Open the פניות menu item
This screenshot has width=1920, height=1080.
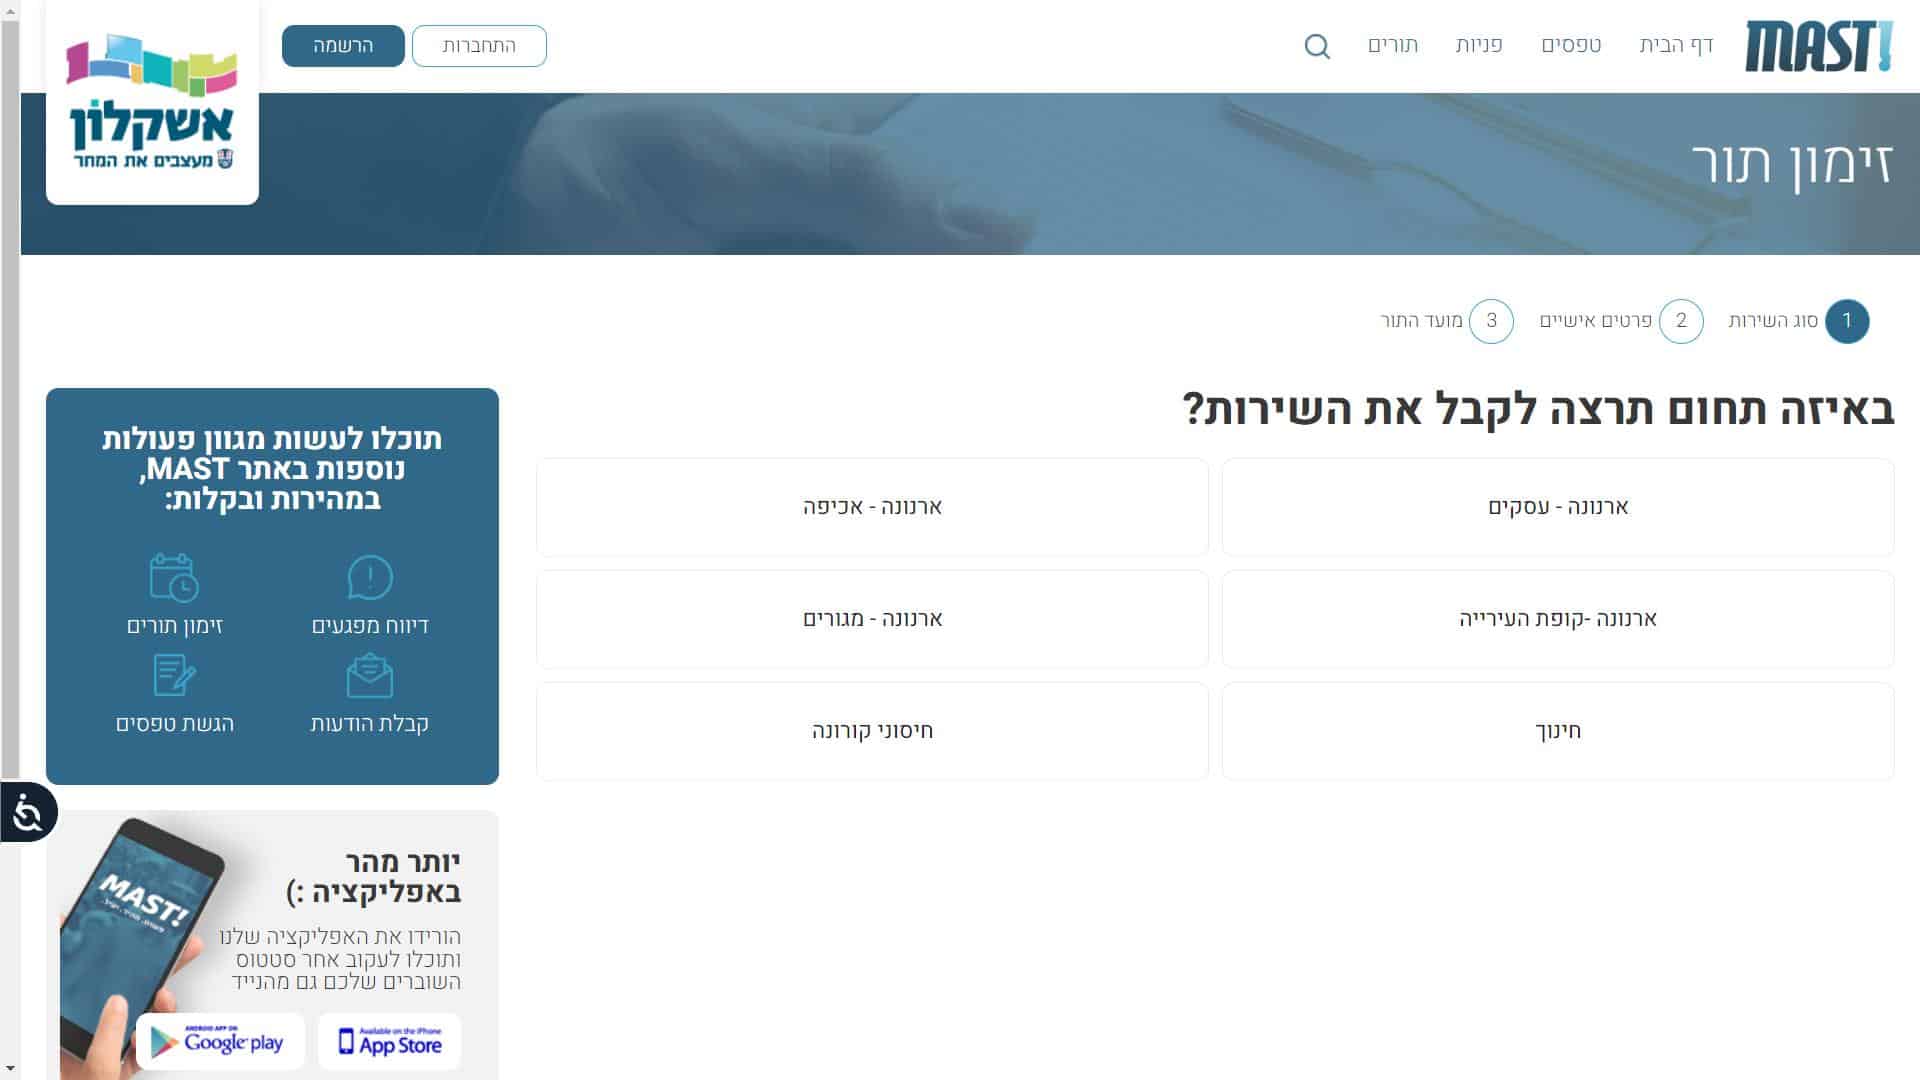(x=1477, y=46)
